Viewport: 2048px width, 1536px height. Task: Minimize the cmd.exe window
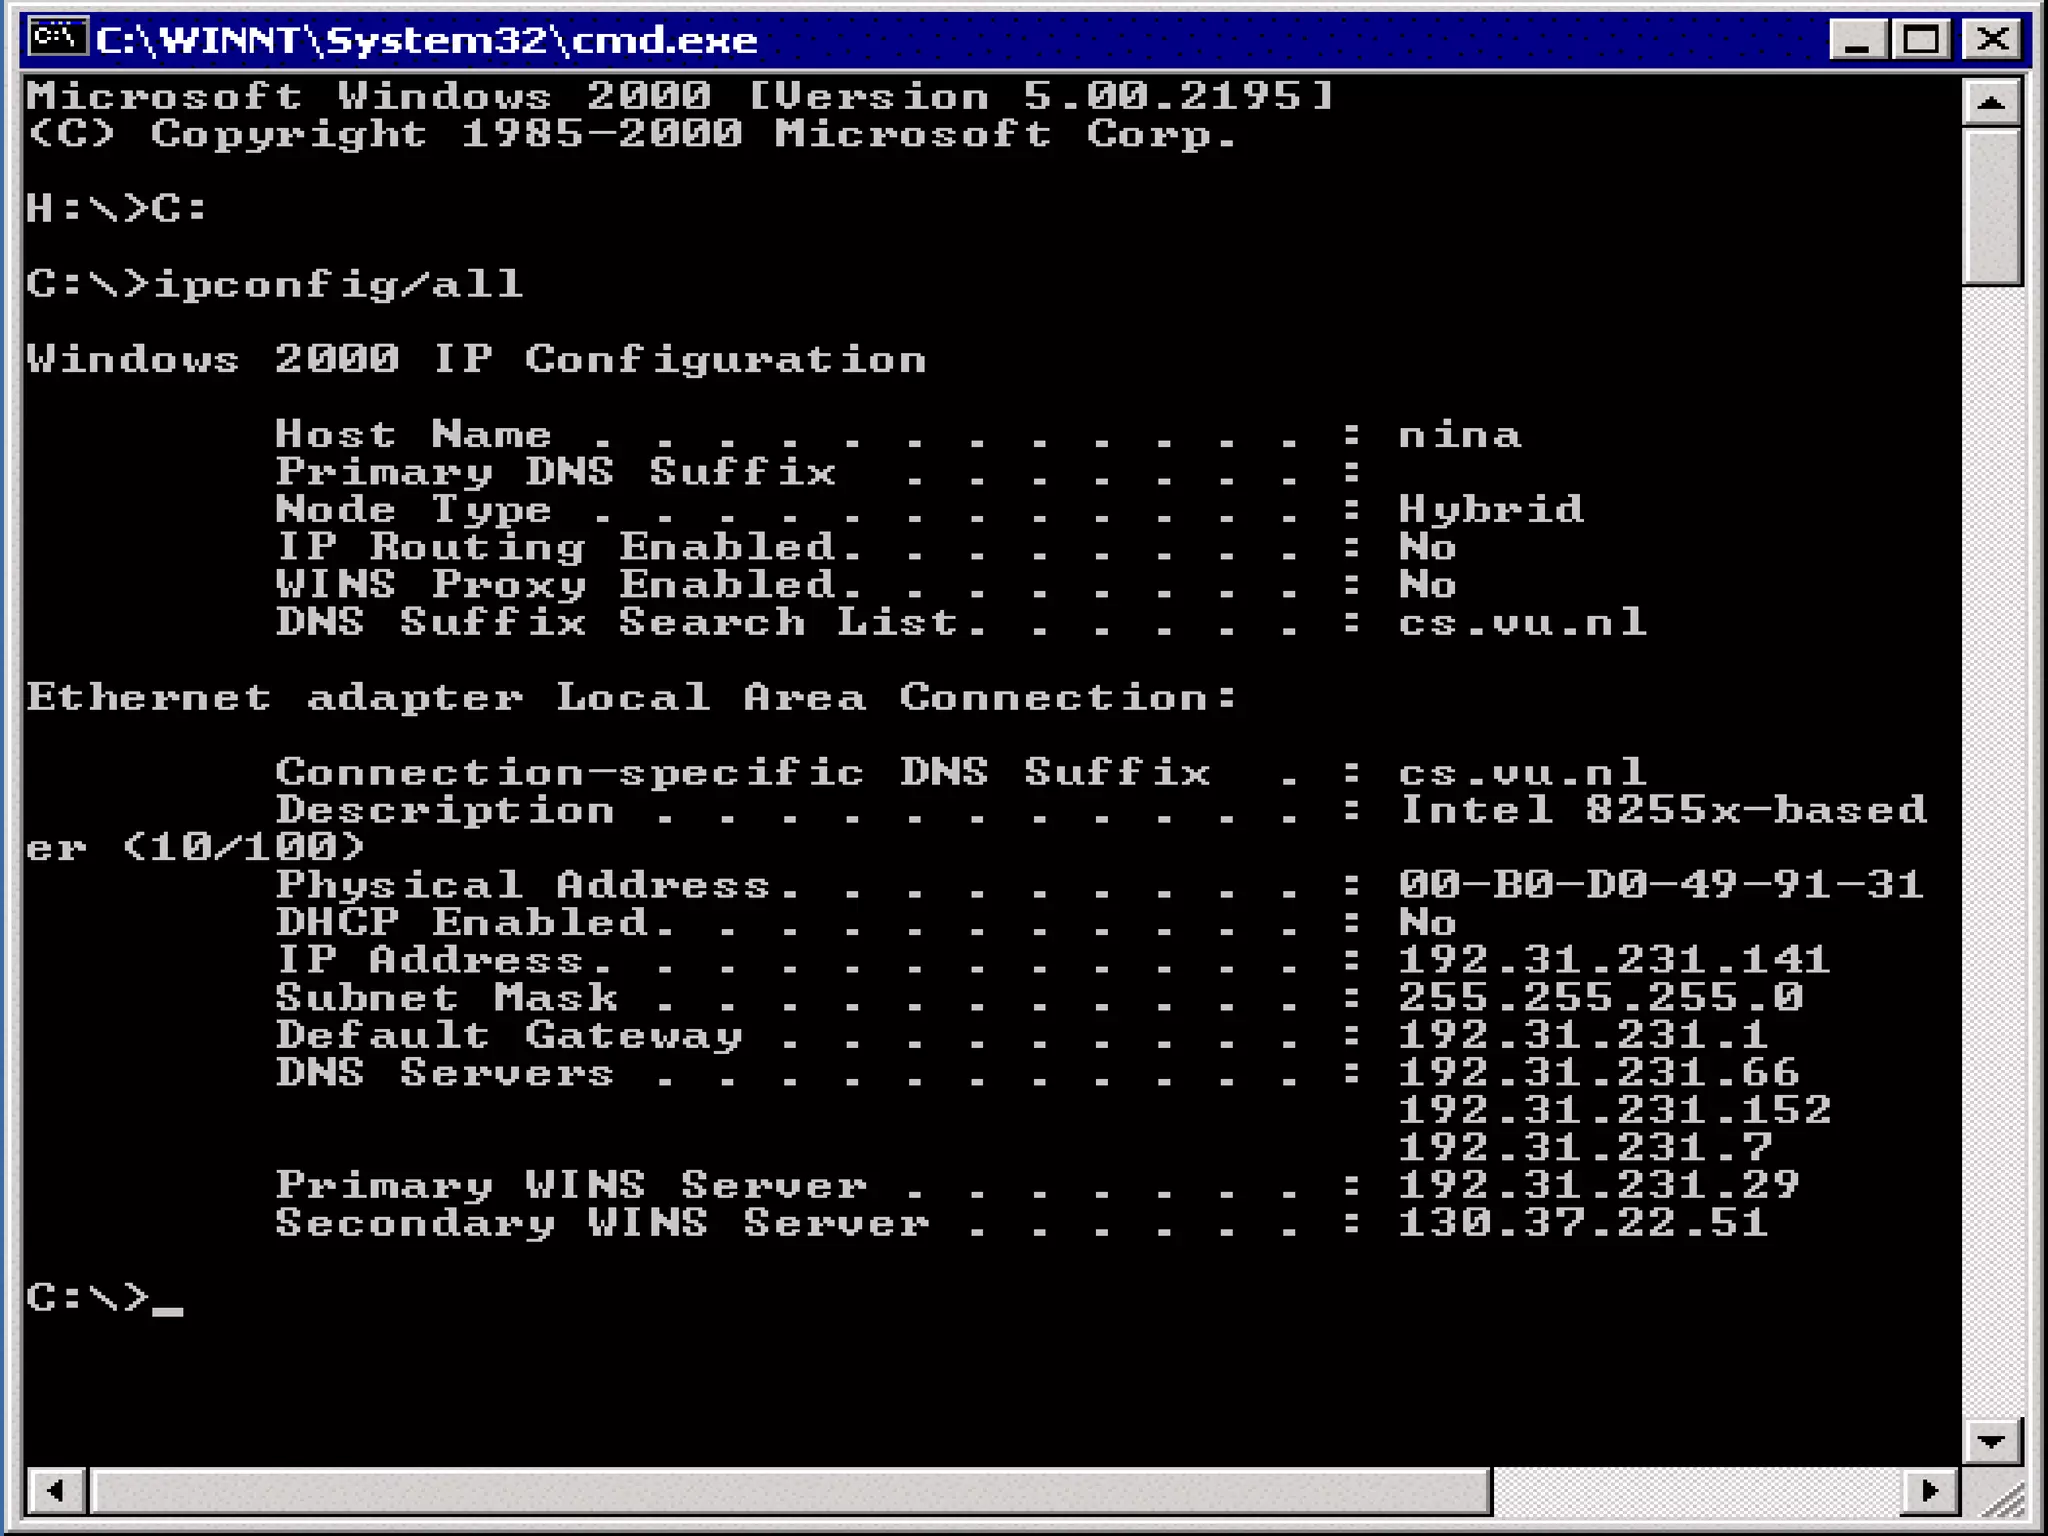click(x=1857, y=40)
